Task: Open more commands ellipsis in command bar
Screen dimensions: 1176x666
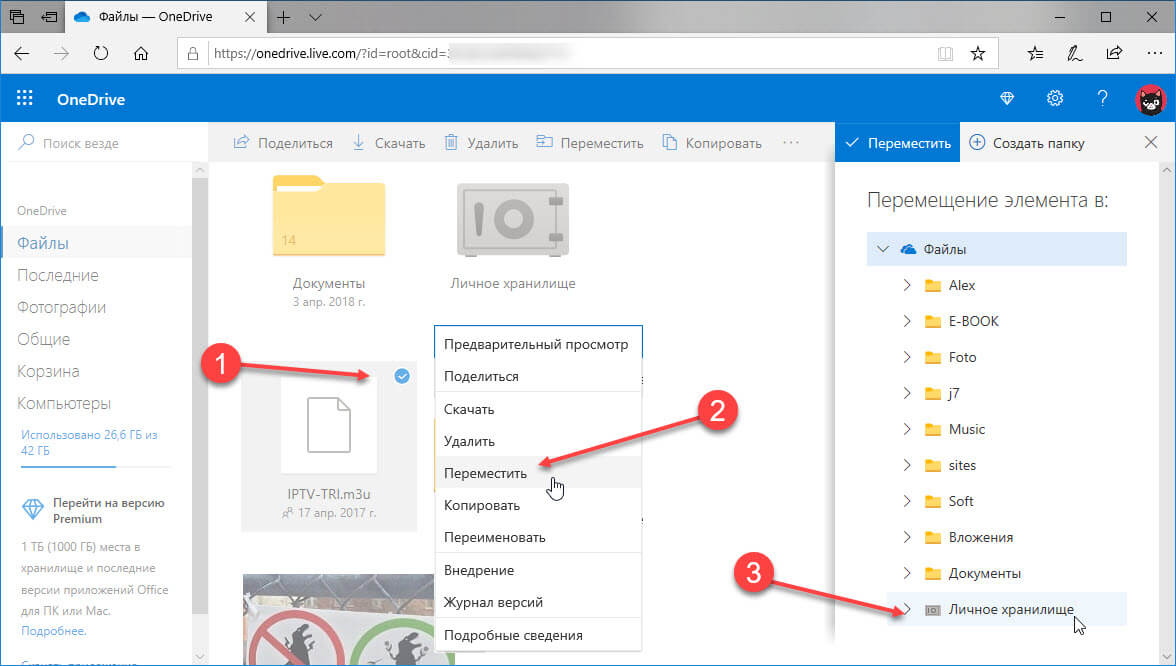Action: [x=790, y=142]
